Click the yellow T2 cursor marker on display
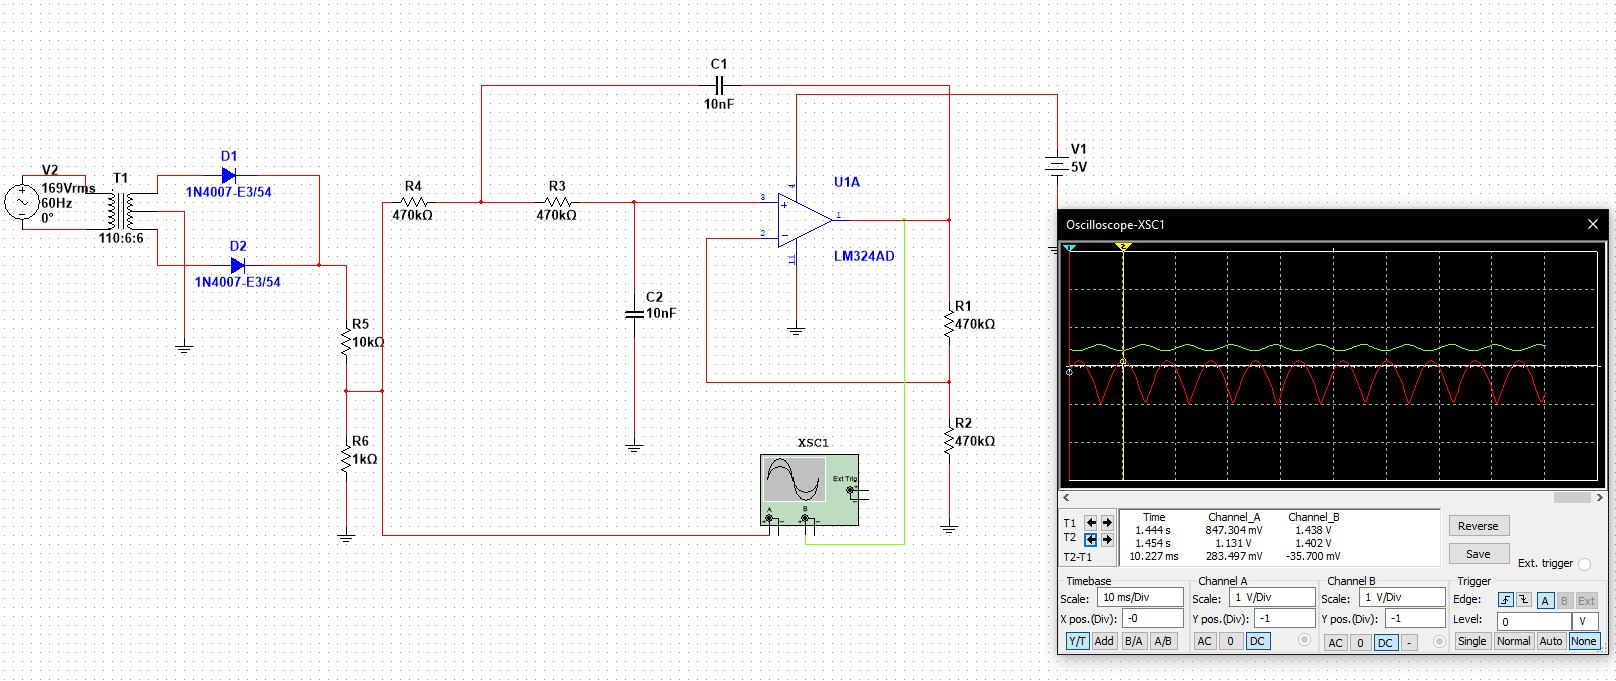 (1123, 246)
